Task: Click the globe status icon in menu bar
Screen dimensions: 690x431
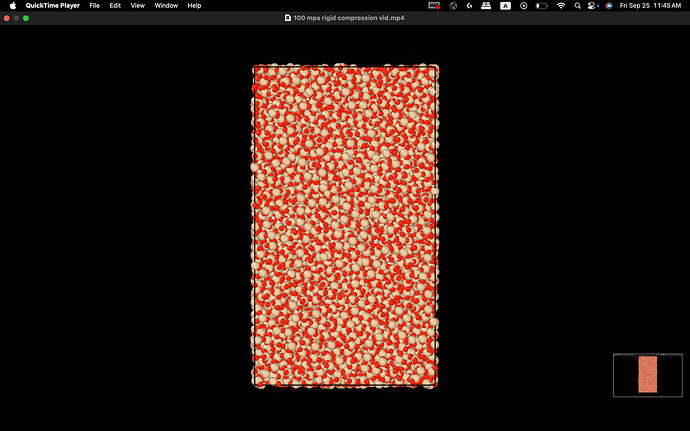Action: click(453, 6)
